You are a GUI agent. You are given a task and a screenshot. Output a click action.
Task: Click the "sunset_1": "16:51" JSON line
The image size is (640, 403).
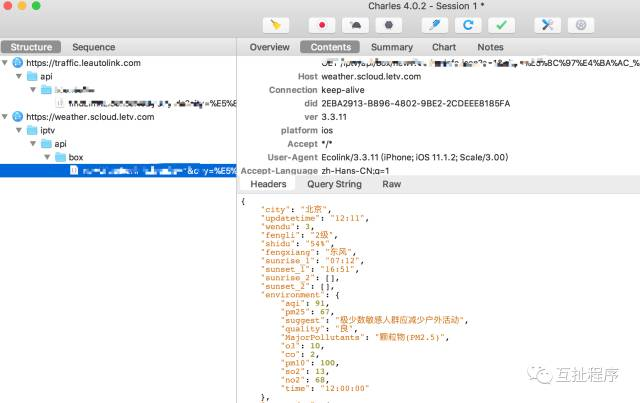(x=310, y=269)
